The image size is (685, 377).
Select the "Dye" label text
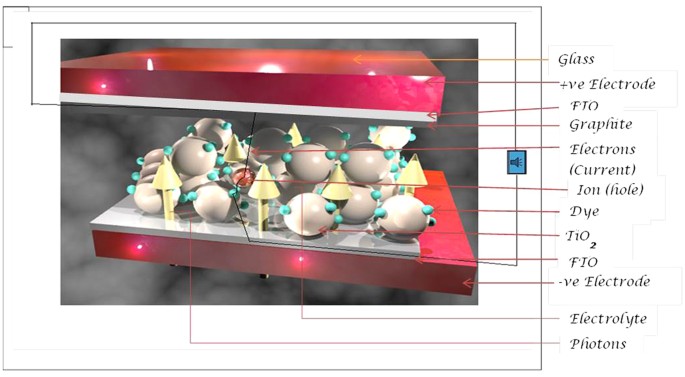[x=584, y=212]
